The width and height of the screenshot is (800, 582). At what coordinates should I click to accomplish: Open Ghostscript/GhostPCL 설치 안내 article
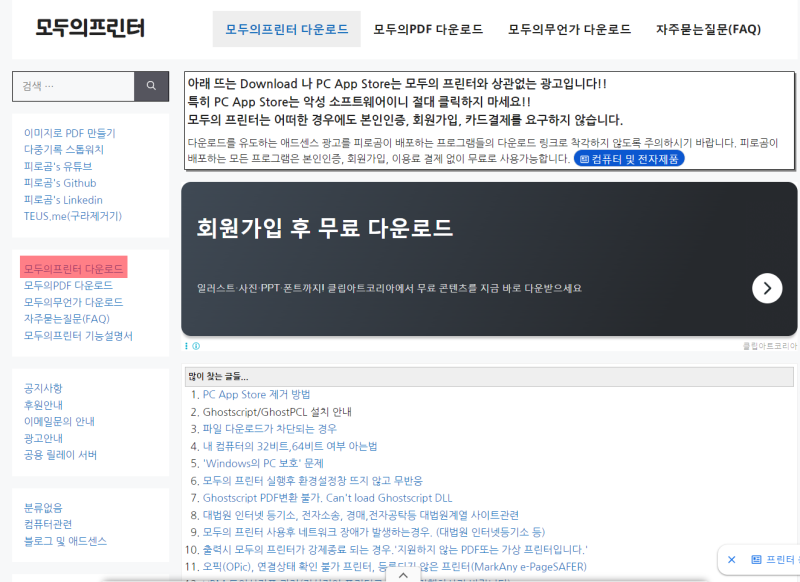(x=277, y=412)
